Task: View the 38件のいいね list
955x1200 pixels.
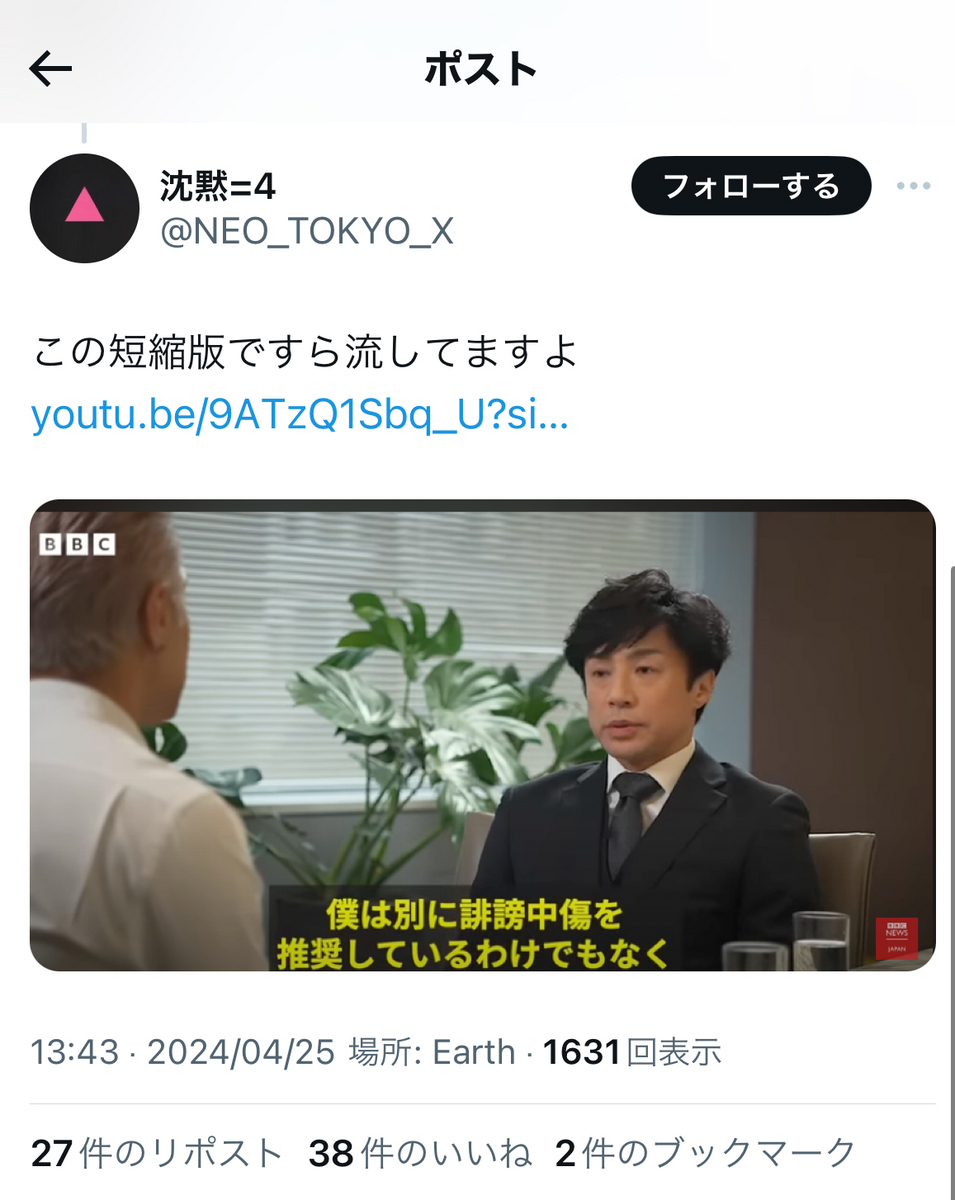Action: [420, 1153]
